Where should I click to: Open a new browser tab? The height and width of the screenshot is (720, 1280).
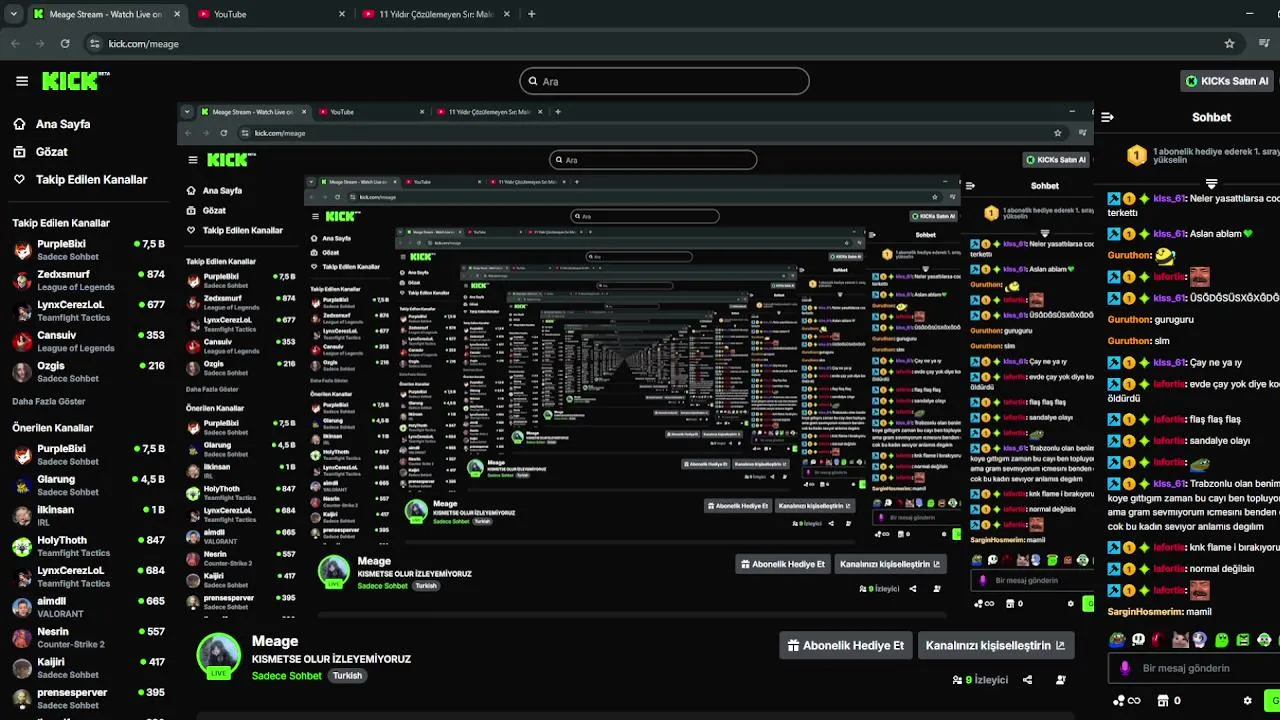click(531, 14)
